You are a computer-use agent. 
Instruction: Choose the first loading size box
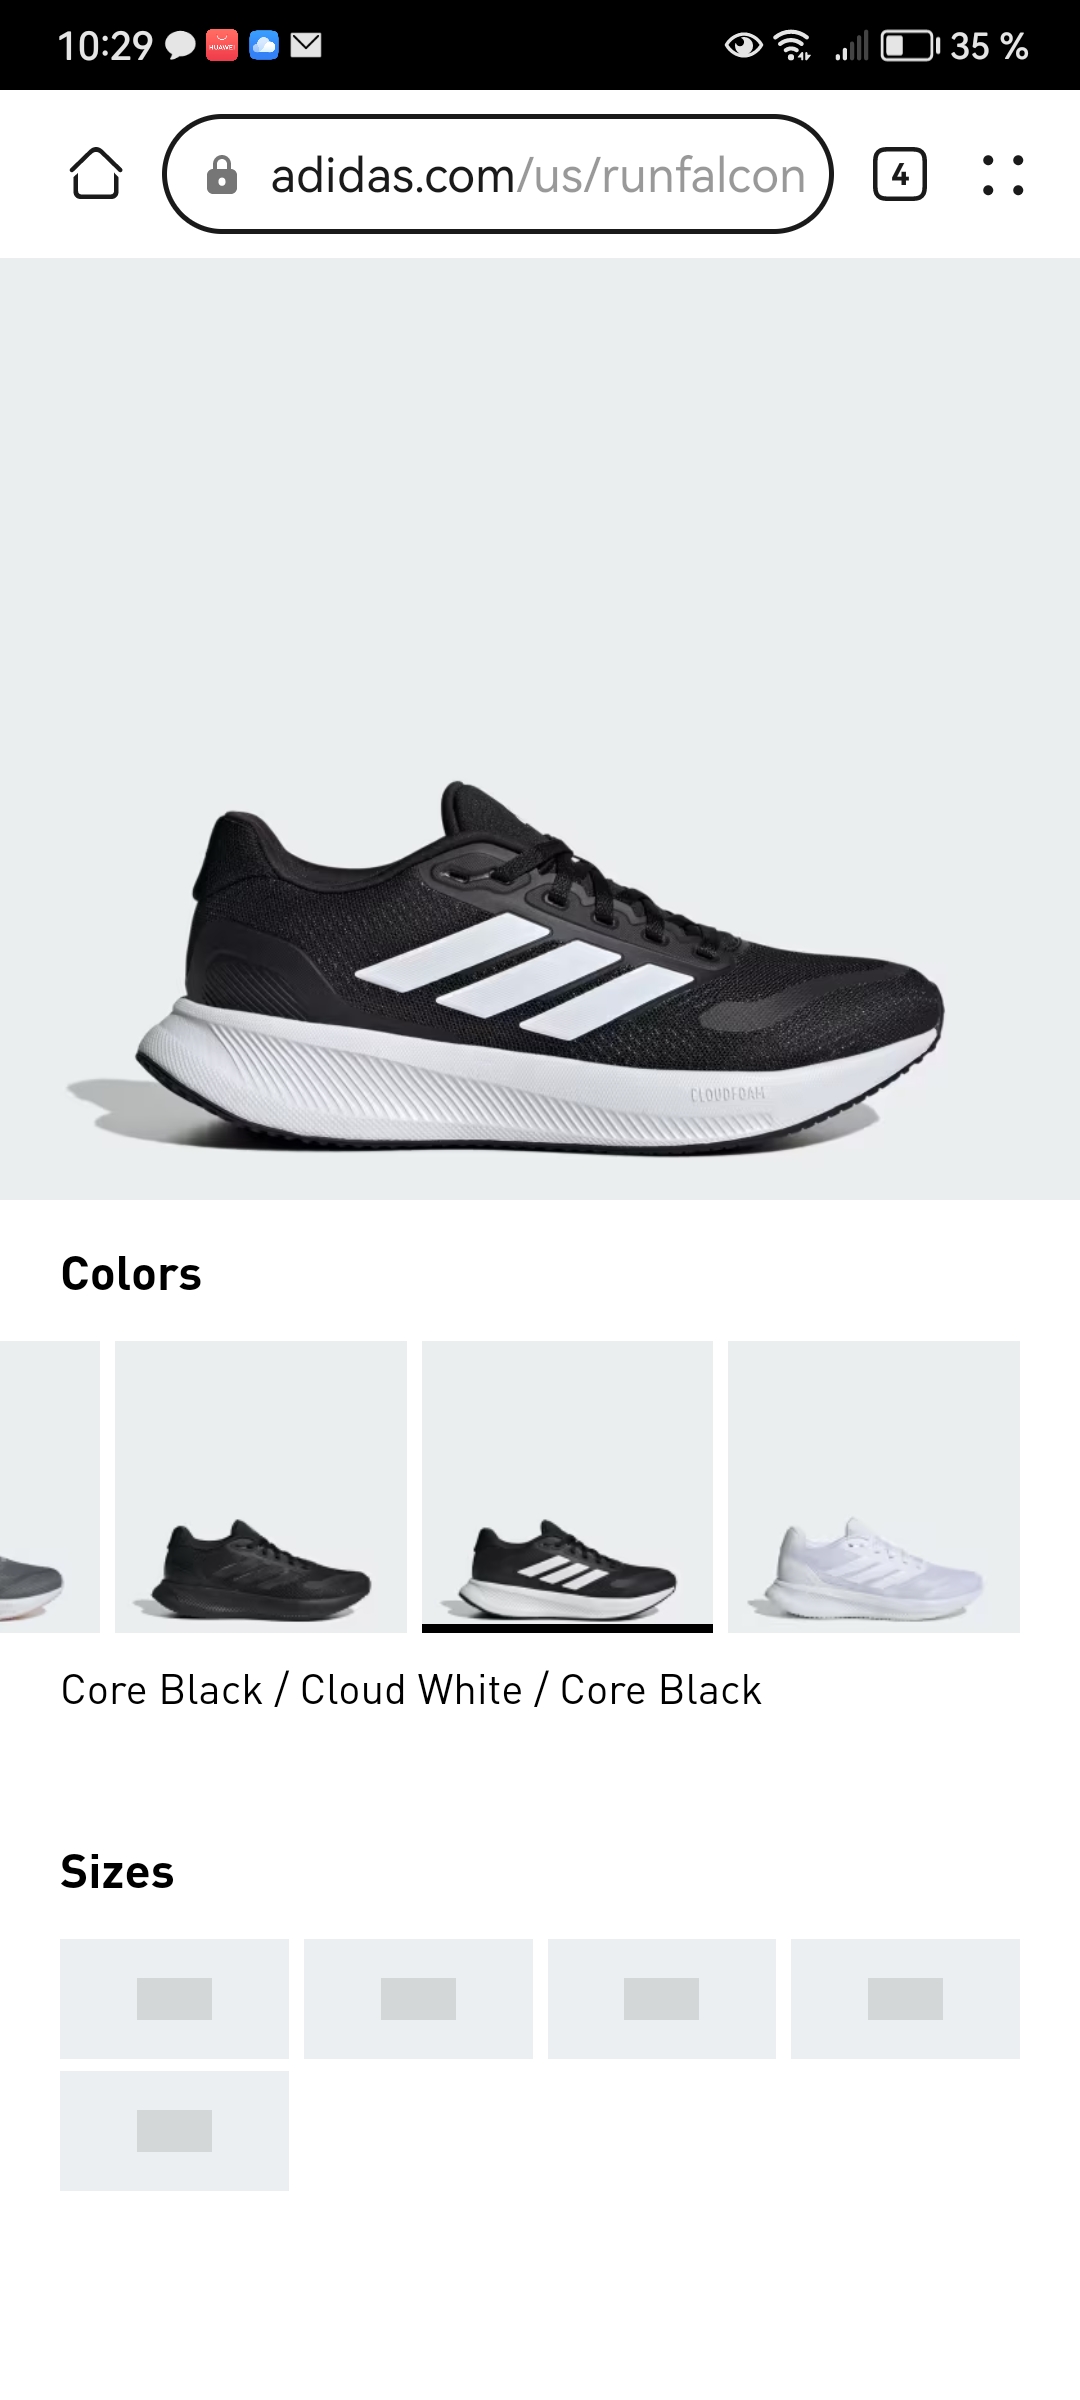(x=174, y=1998)
